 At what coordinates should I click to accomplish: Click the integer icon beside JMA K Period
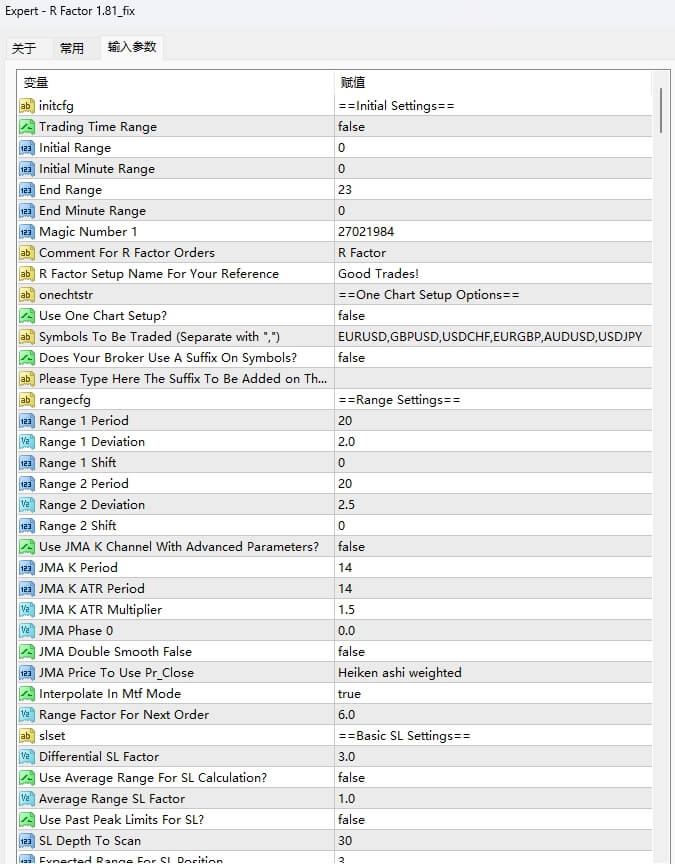26,568
